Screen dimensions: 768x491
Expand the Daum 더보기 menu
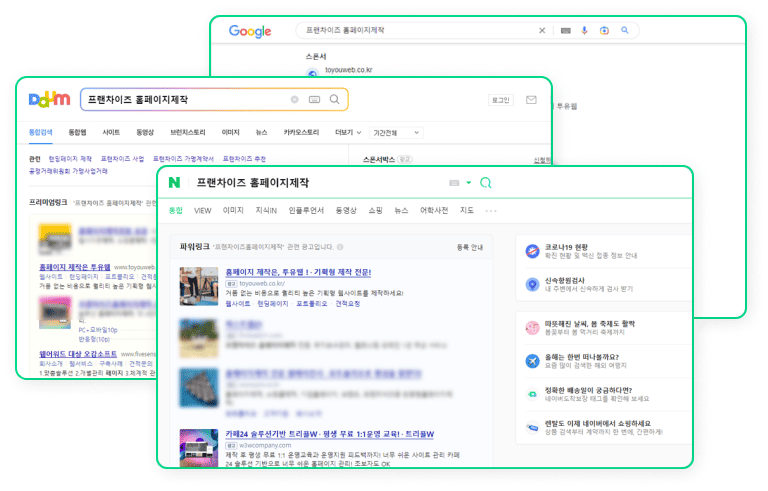(x=347, y=132)
